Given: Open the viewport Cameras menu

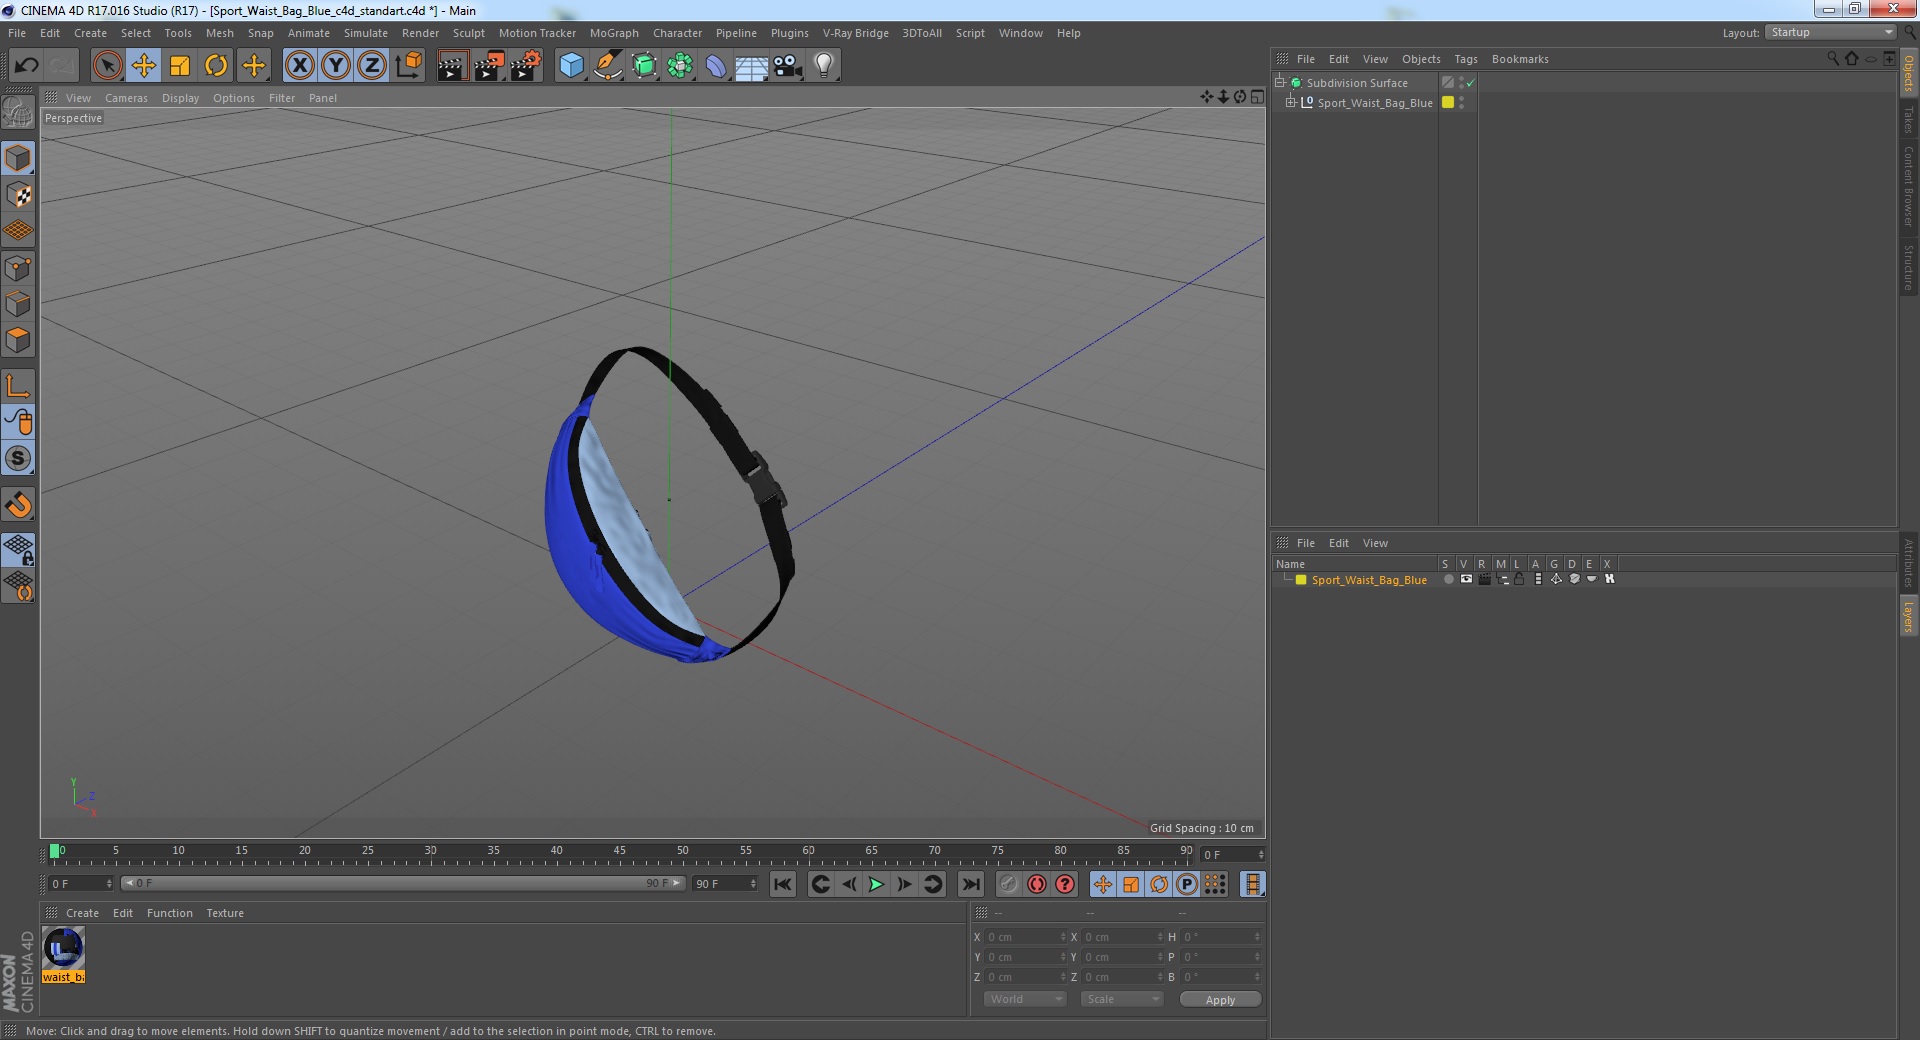Looking at the screenshot, I should 126,98.
